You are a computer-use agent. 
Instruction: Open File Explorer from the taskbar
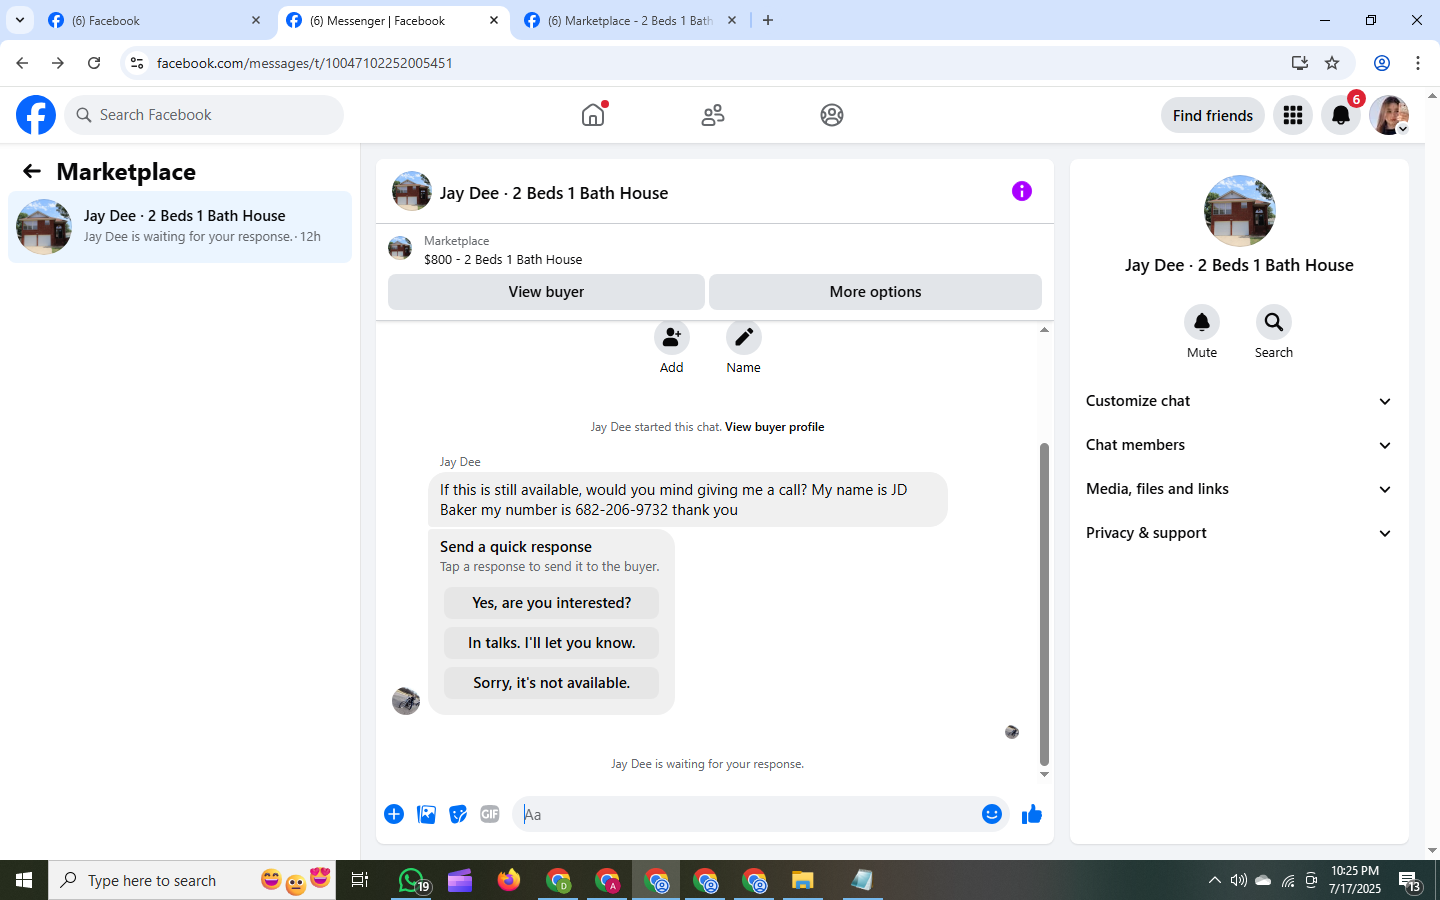803,880
